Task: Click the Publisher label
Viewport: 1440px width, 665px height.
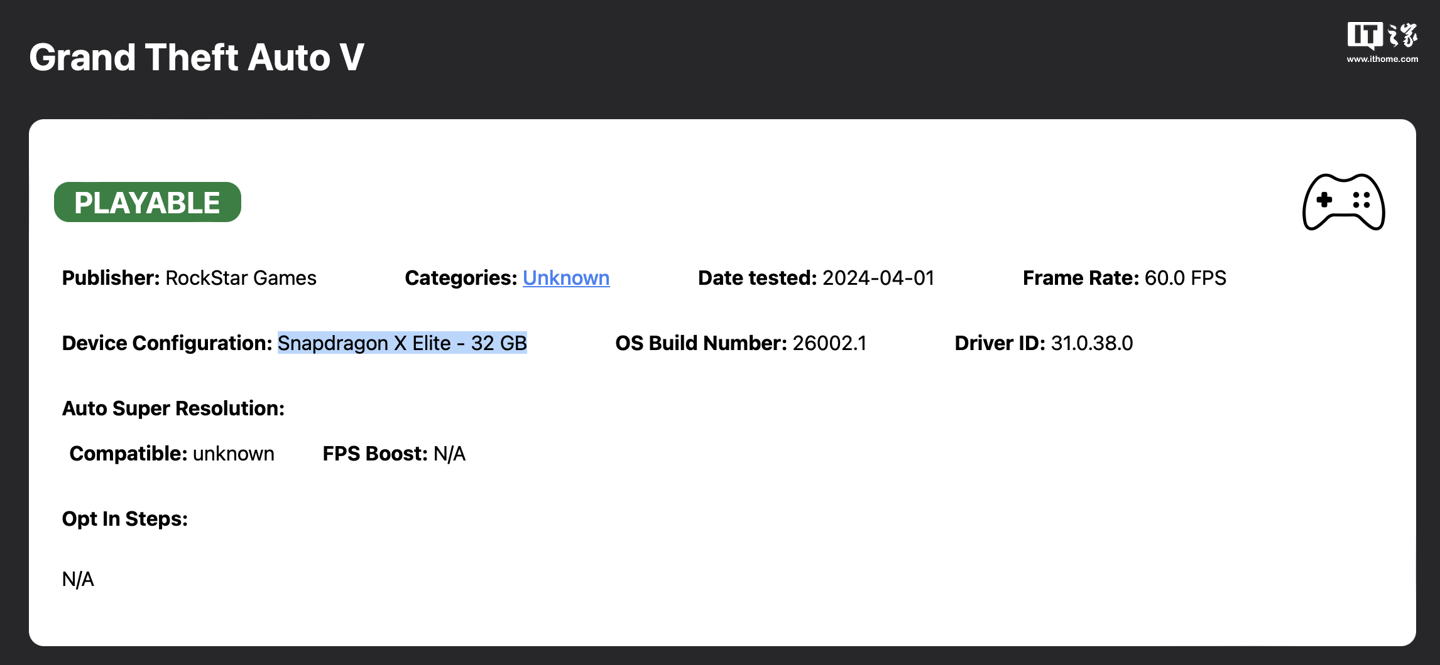Action: click(x=111, y=278)
